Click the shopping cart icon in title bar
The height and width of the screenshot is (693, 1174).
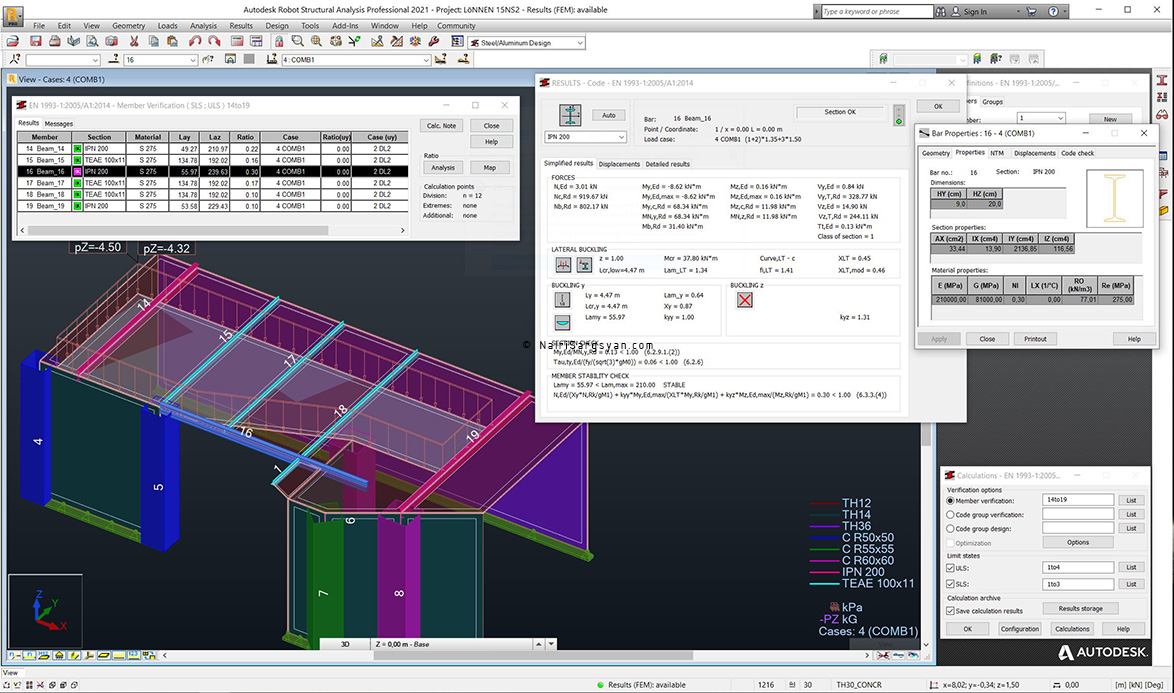1031,11
